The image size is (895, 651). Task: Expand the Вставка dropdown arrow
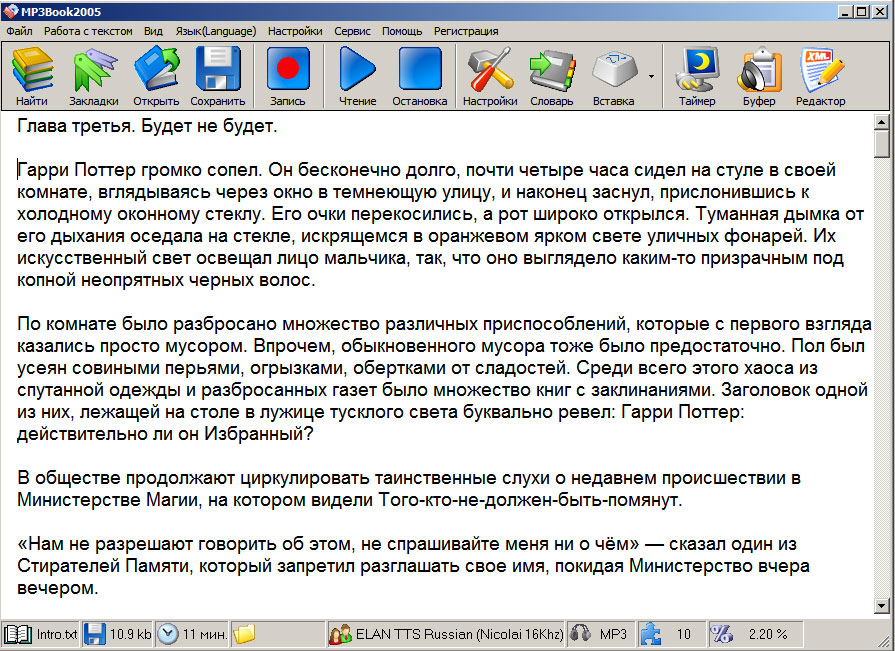(x=651, y=76)
